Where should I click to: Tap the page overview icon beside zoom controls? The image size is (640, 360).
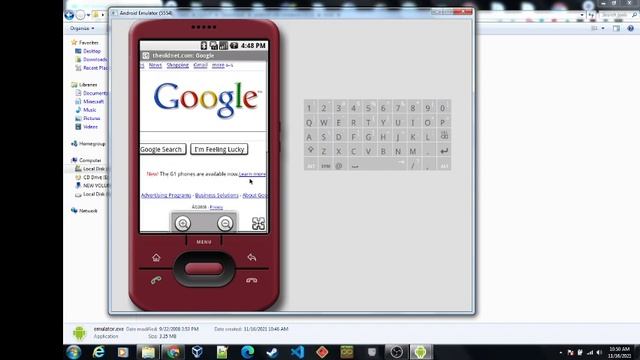[258, 223]
